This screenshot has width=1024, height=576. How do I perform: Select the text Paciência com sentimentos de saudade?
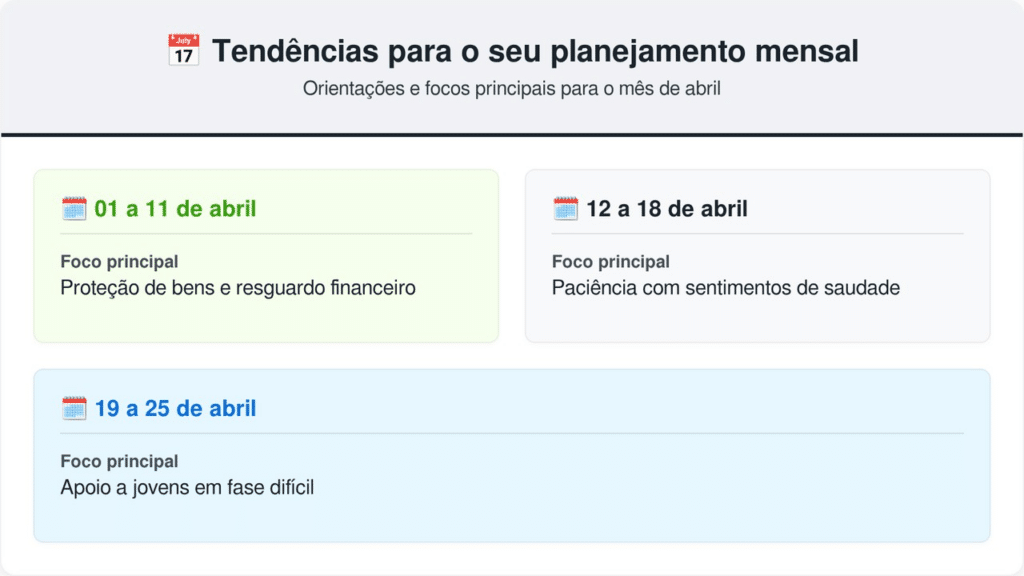(x=726, y=288)
